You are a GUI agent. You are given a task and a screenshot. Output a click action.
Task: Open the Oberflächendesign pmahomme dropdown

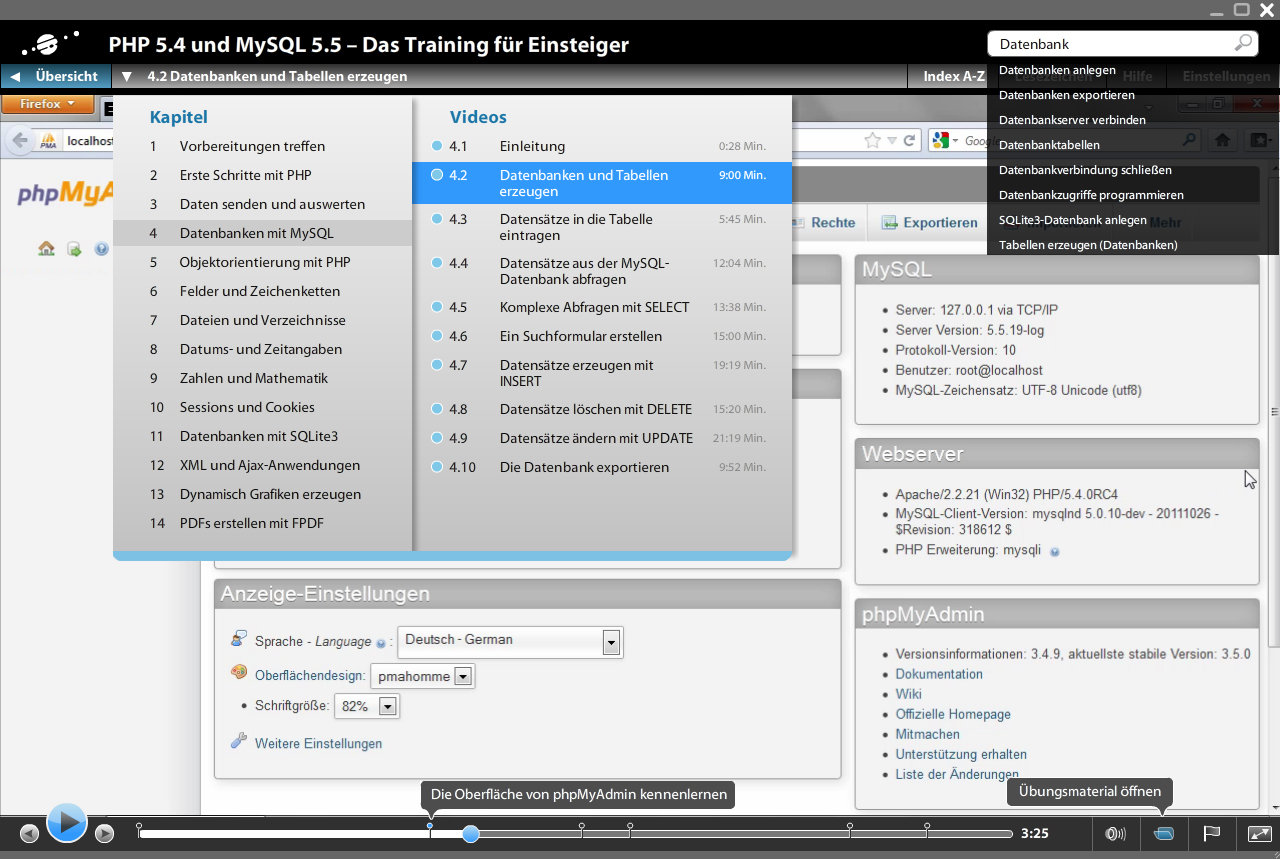462,677
